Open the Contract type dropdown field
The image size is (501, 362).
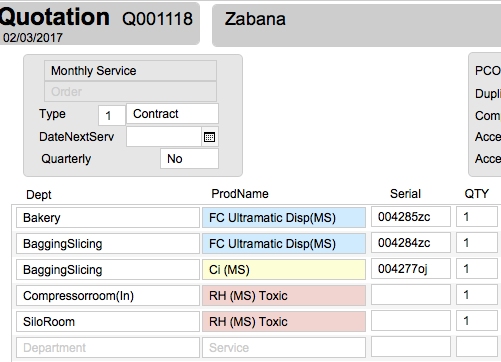tap(172, 114)
